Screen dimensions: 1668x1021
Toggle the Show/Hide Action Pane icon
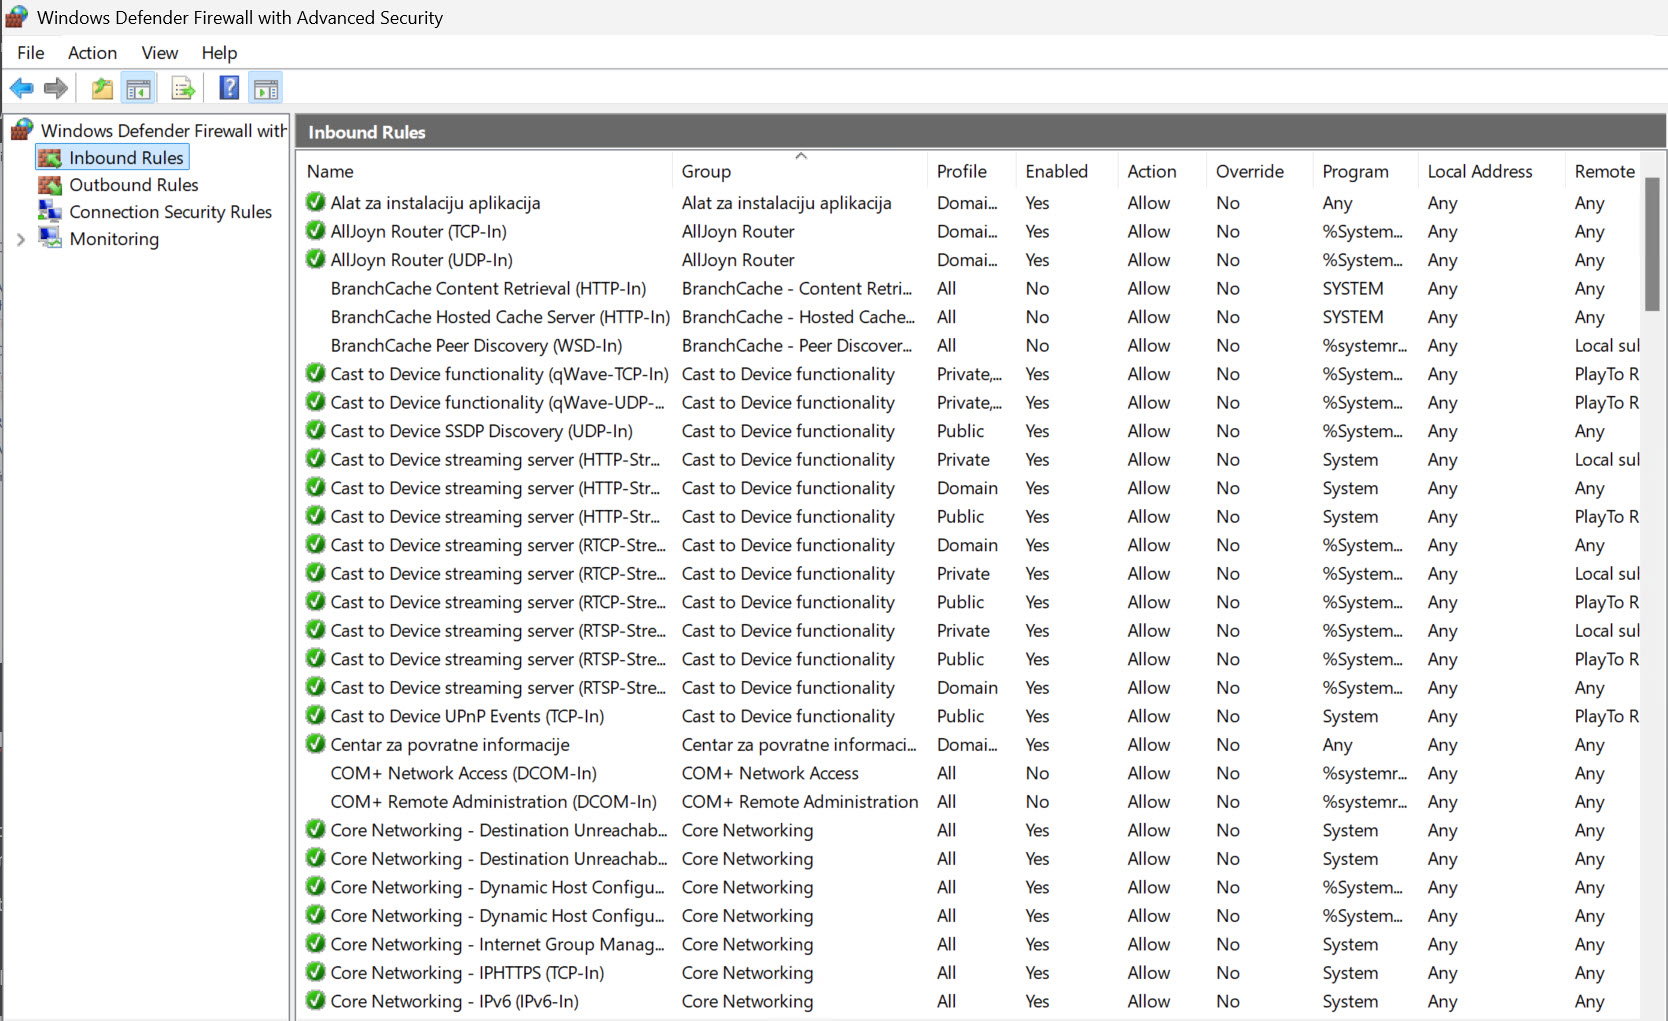pyautogui.click(x=266, y=88)
